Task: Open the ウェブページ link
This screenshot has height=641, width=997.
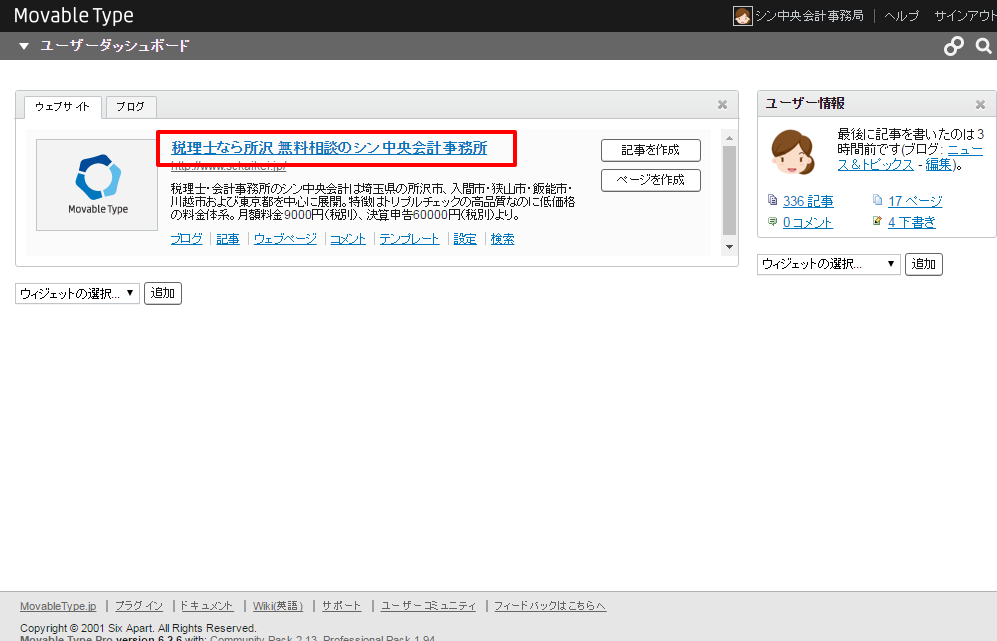Action: tap(285, 238)
